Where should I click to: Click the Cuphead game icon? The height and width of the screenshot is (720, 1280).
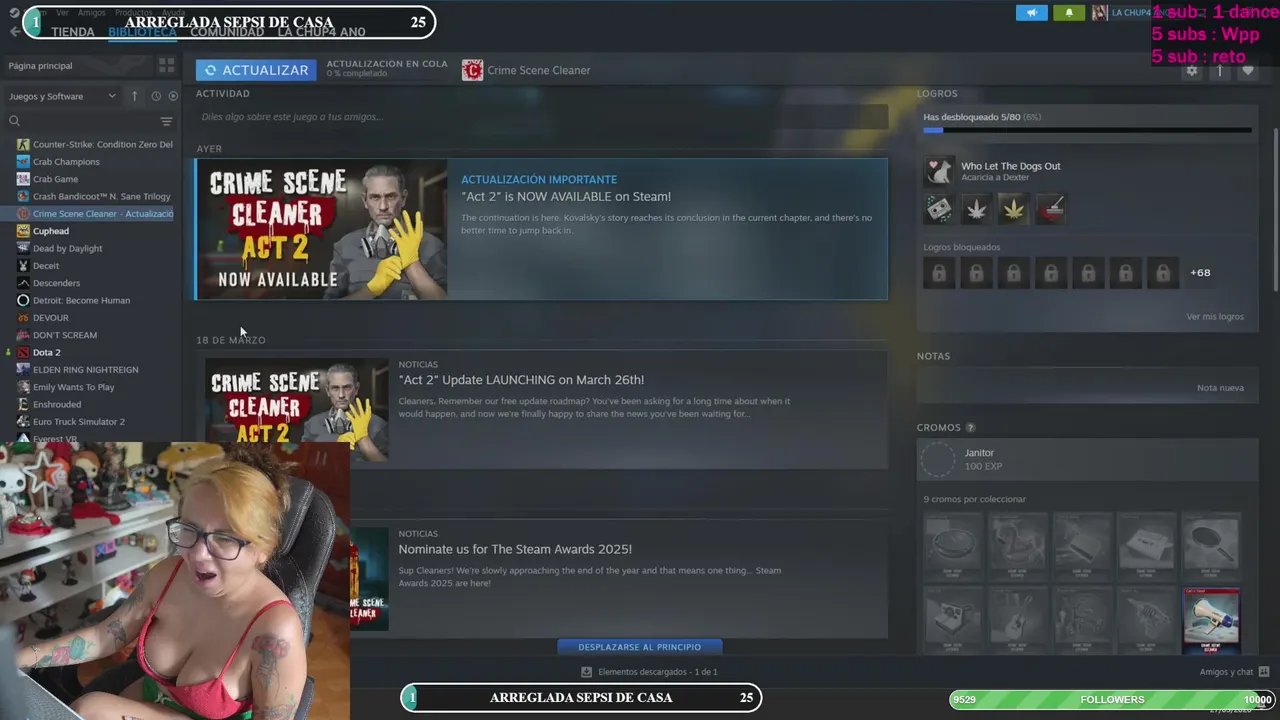point(23,231)
